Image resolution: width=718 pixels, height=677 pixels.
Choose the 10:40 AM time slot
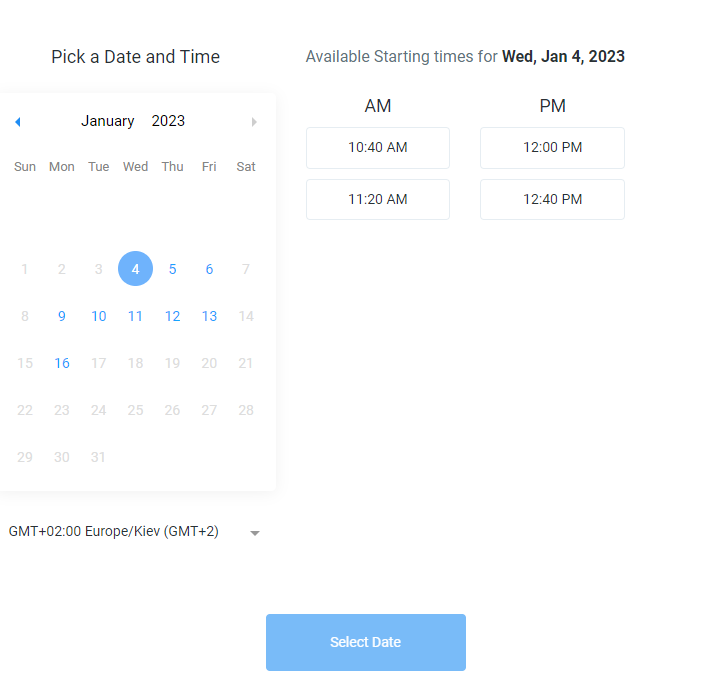(378, 148)
